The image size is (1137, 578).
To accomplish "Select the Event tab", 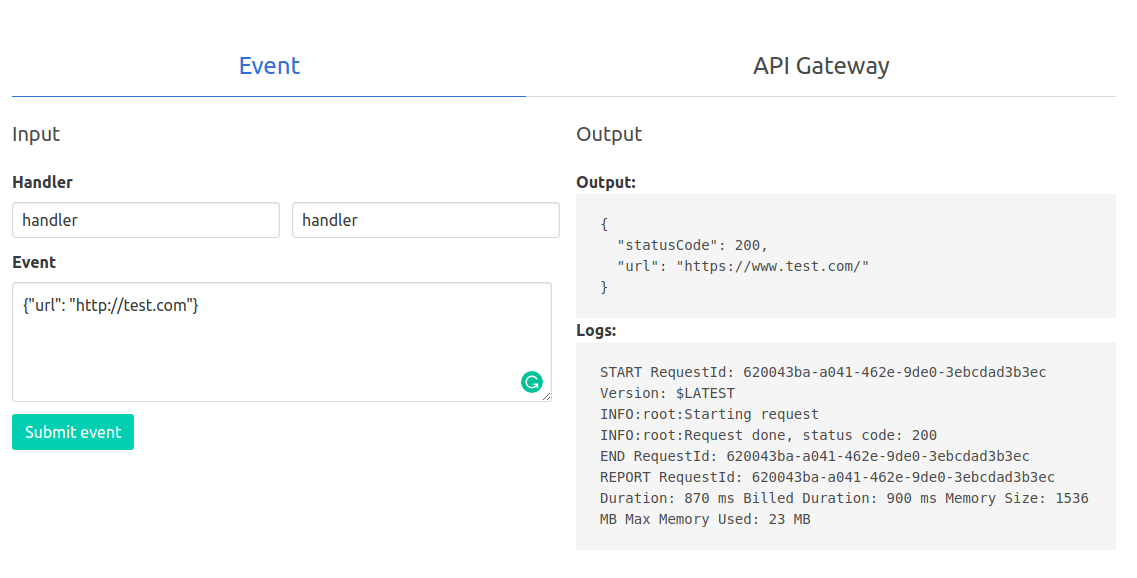I will pos(269,66).
